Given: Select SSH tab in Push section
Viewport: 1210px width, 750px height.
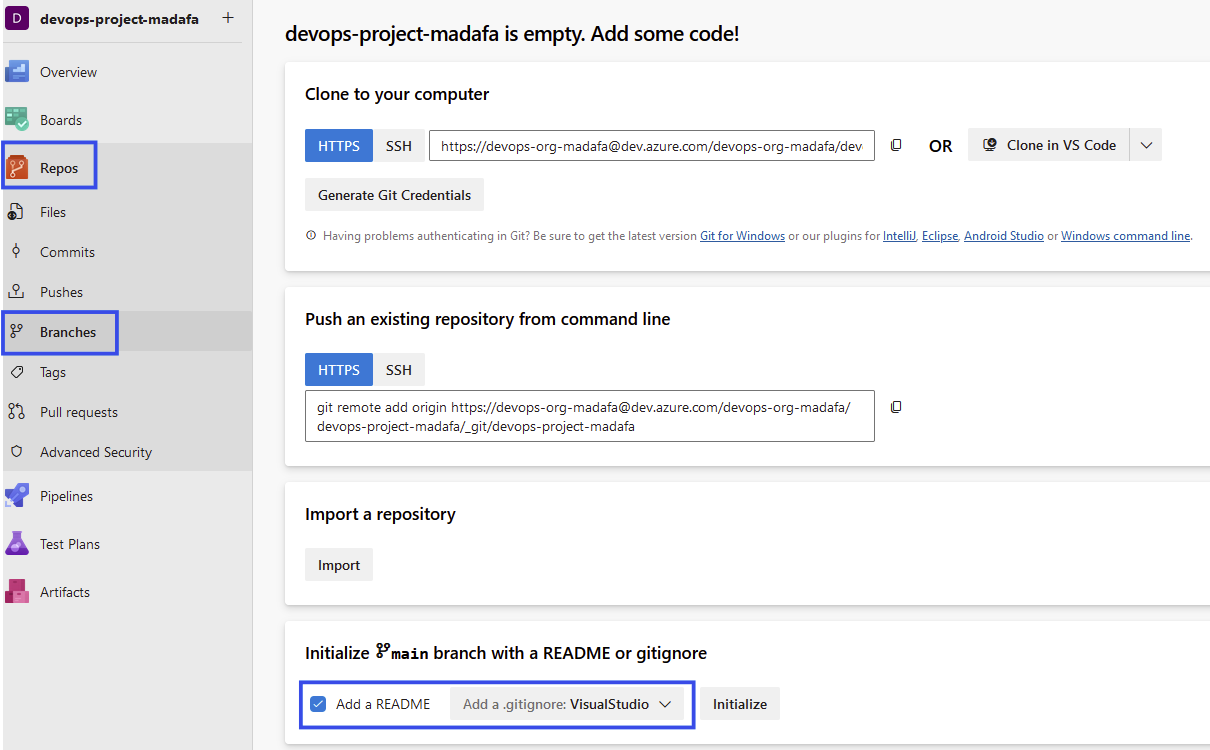Looking at the screenshot, I should (x=399, y=370).
